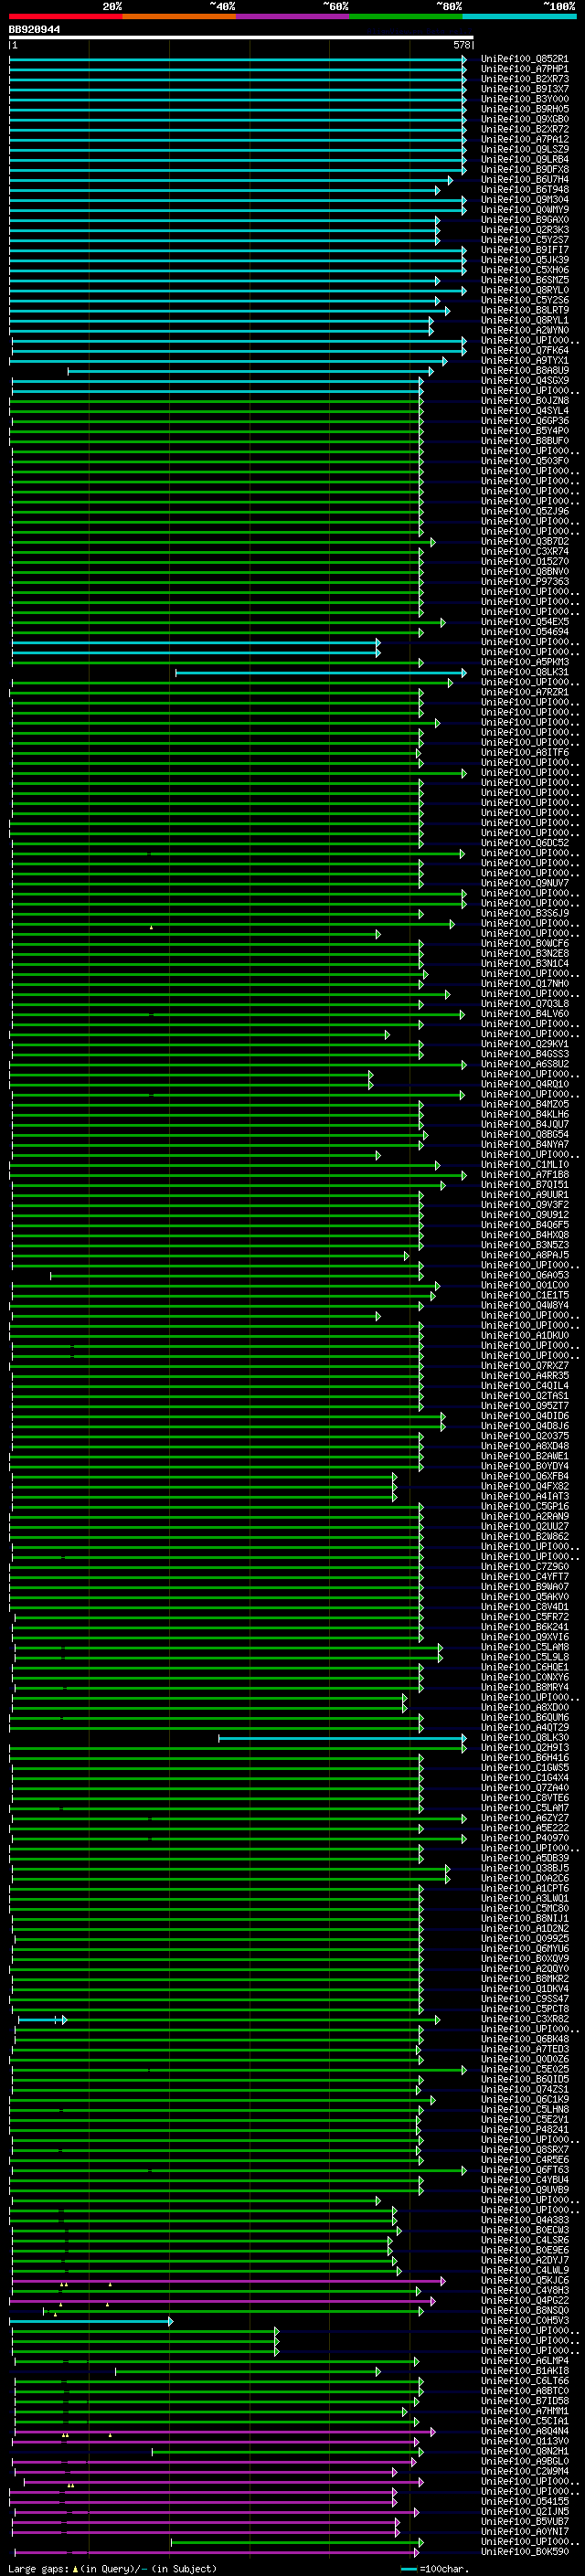Open hit UniRef100_B9I3X7
The height and width of the screenshot is (2576, 585).
point(525,89)
